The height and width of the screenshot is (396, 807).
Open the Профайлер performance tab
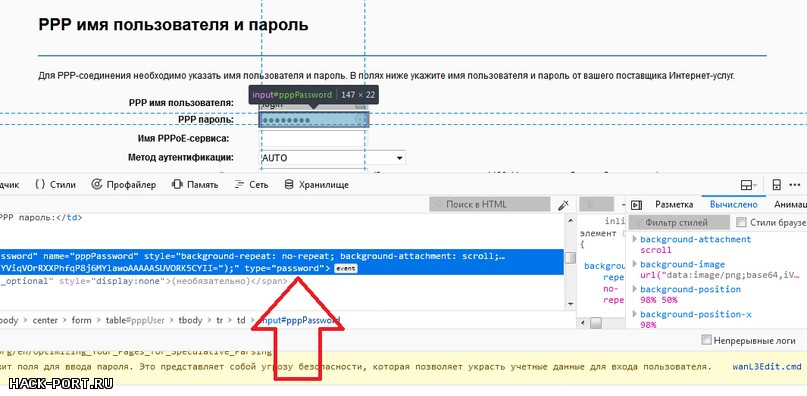[x=124, y=185]
